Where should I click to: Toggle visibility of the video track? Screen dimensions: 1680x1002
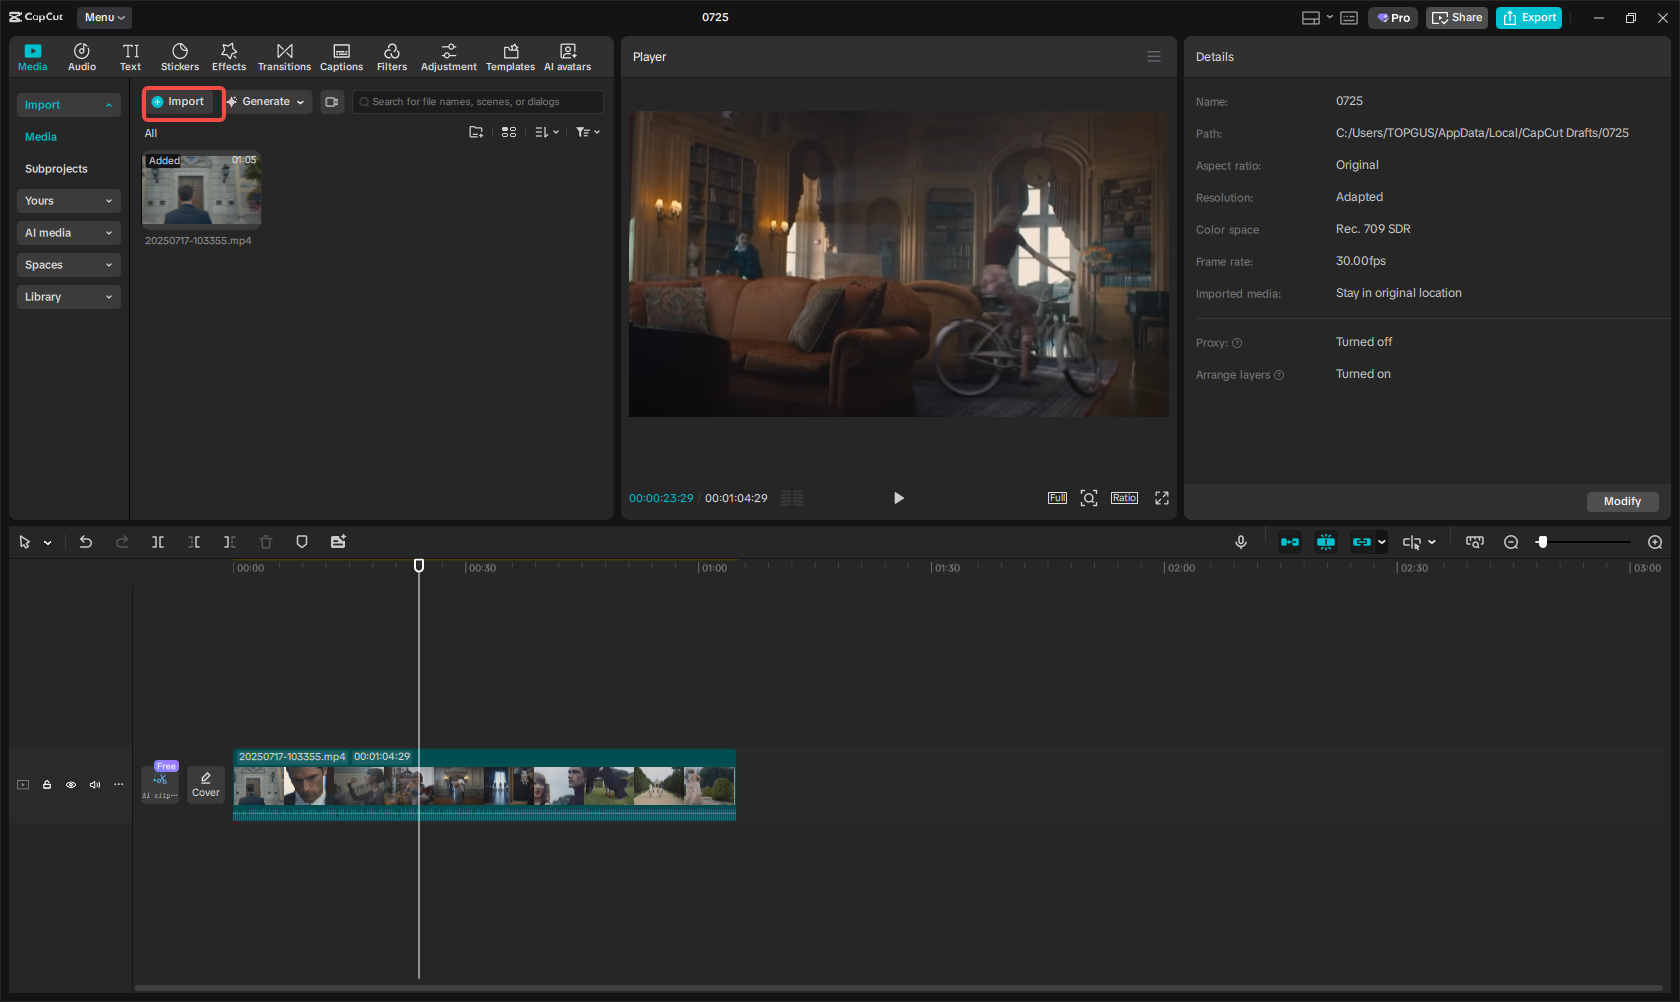point(71,785)
